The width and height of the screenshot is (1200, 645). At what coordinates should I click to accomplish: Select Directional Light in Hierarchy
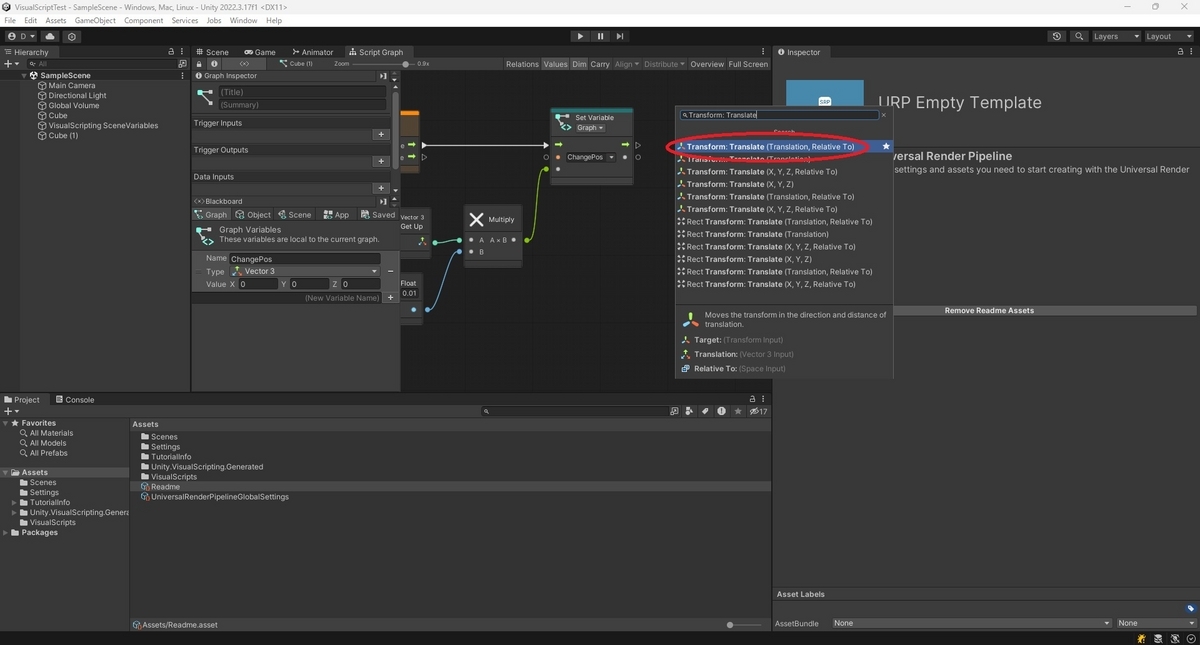coord(77,96)
